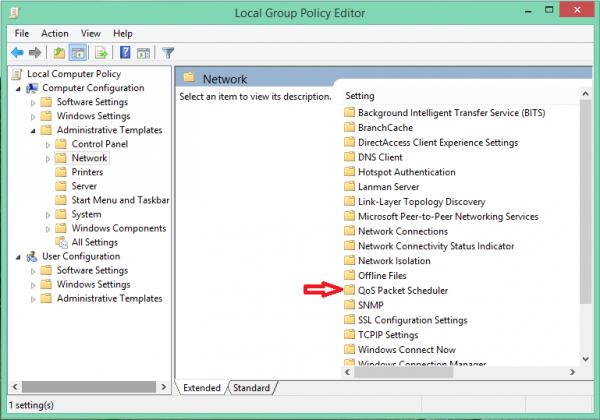Click the title bar application icon
Screen dimensions: 600x420
(x=15, y=13)
